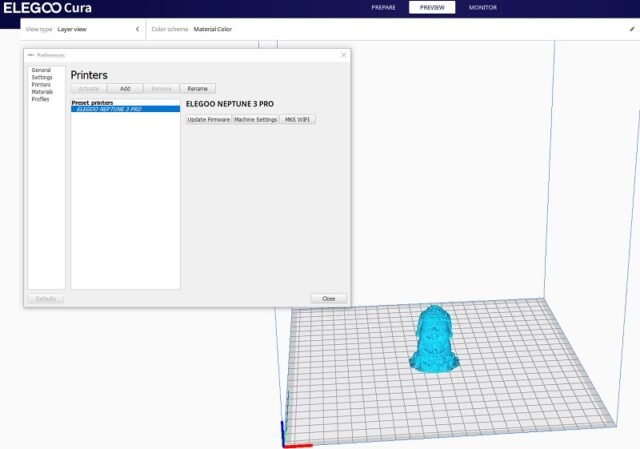Click the ELEGOO Cura logo
The width and height of the screenshot is (640, 449).
(x=47, y=8)
